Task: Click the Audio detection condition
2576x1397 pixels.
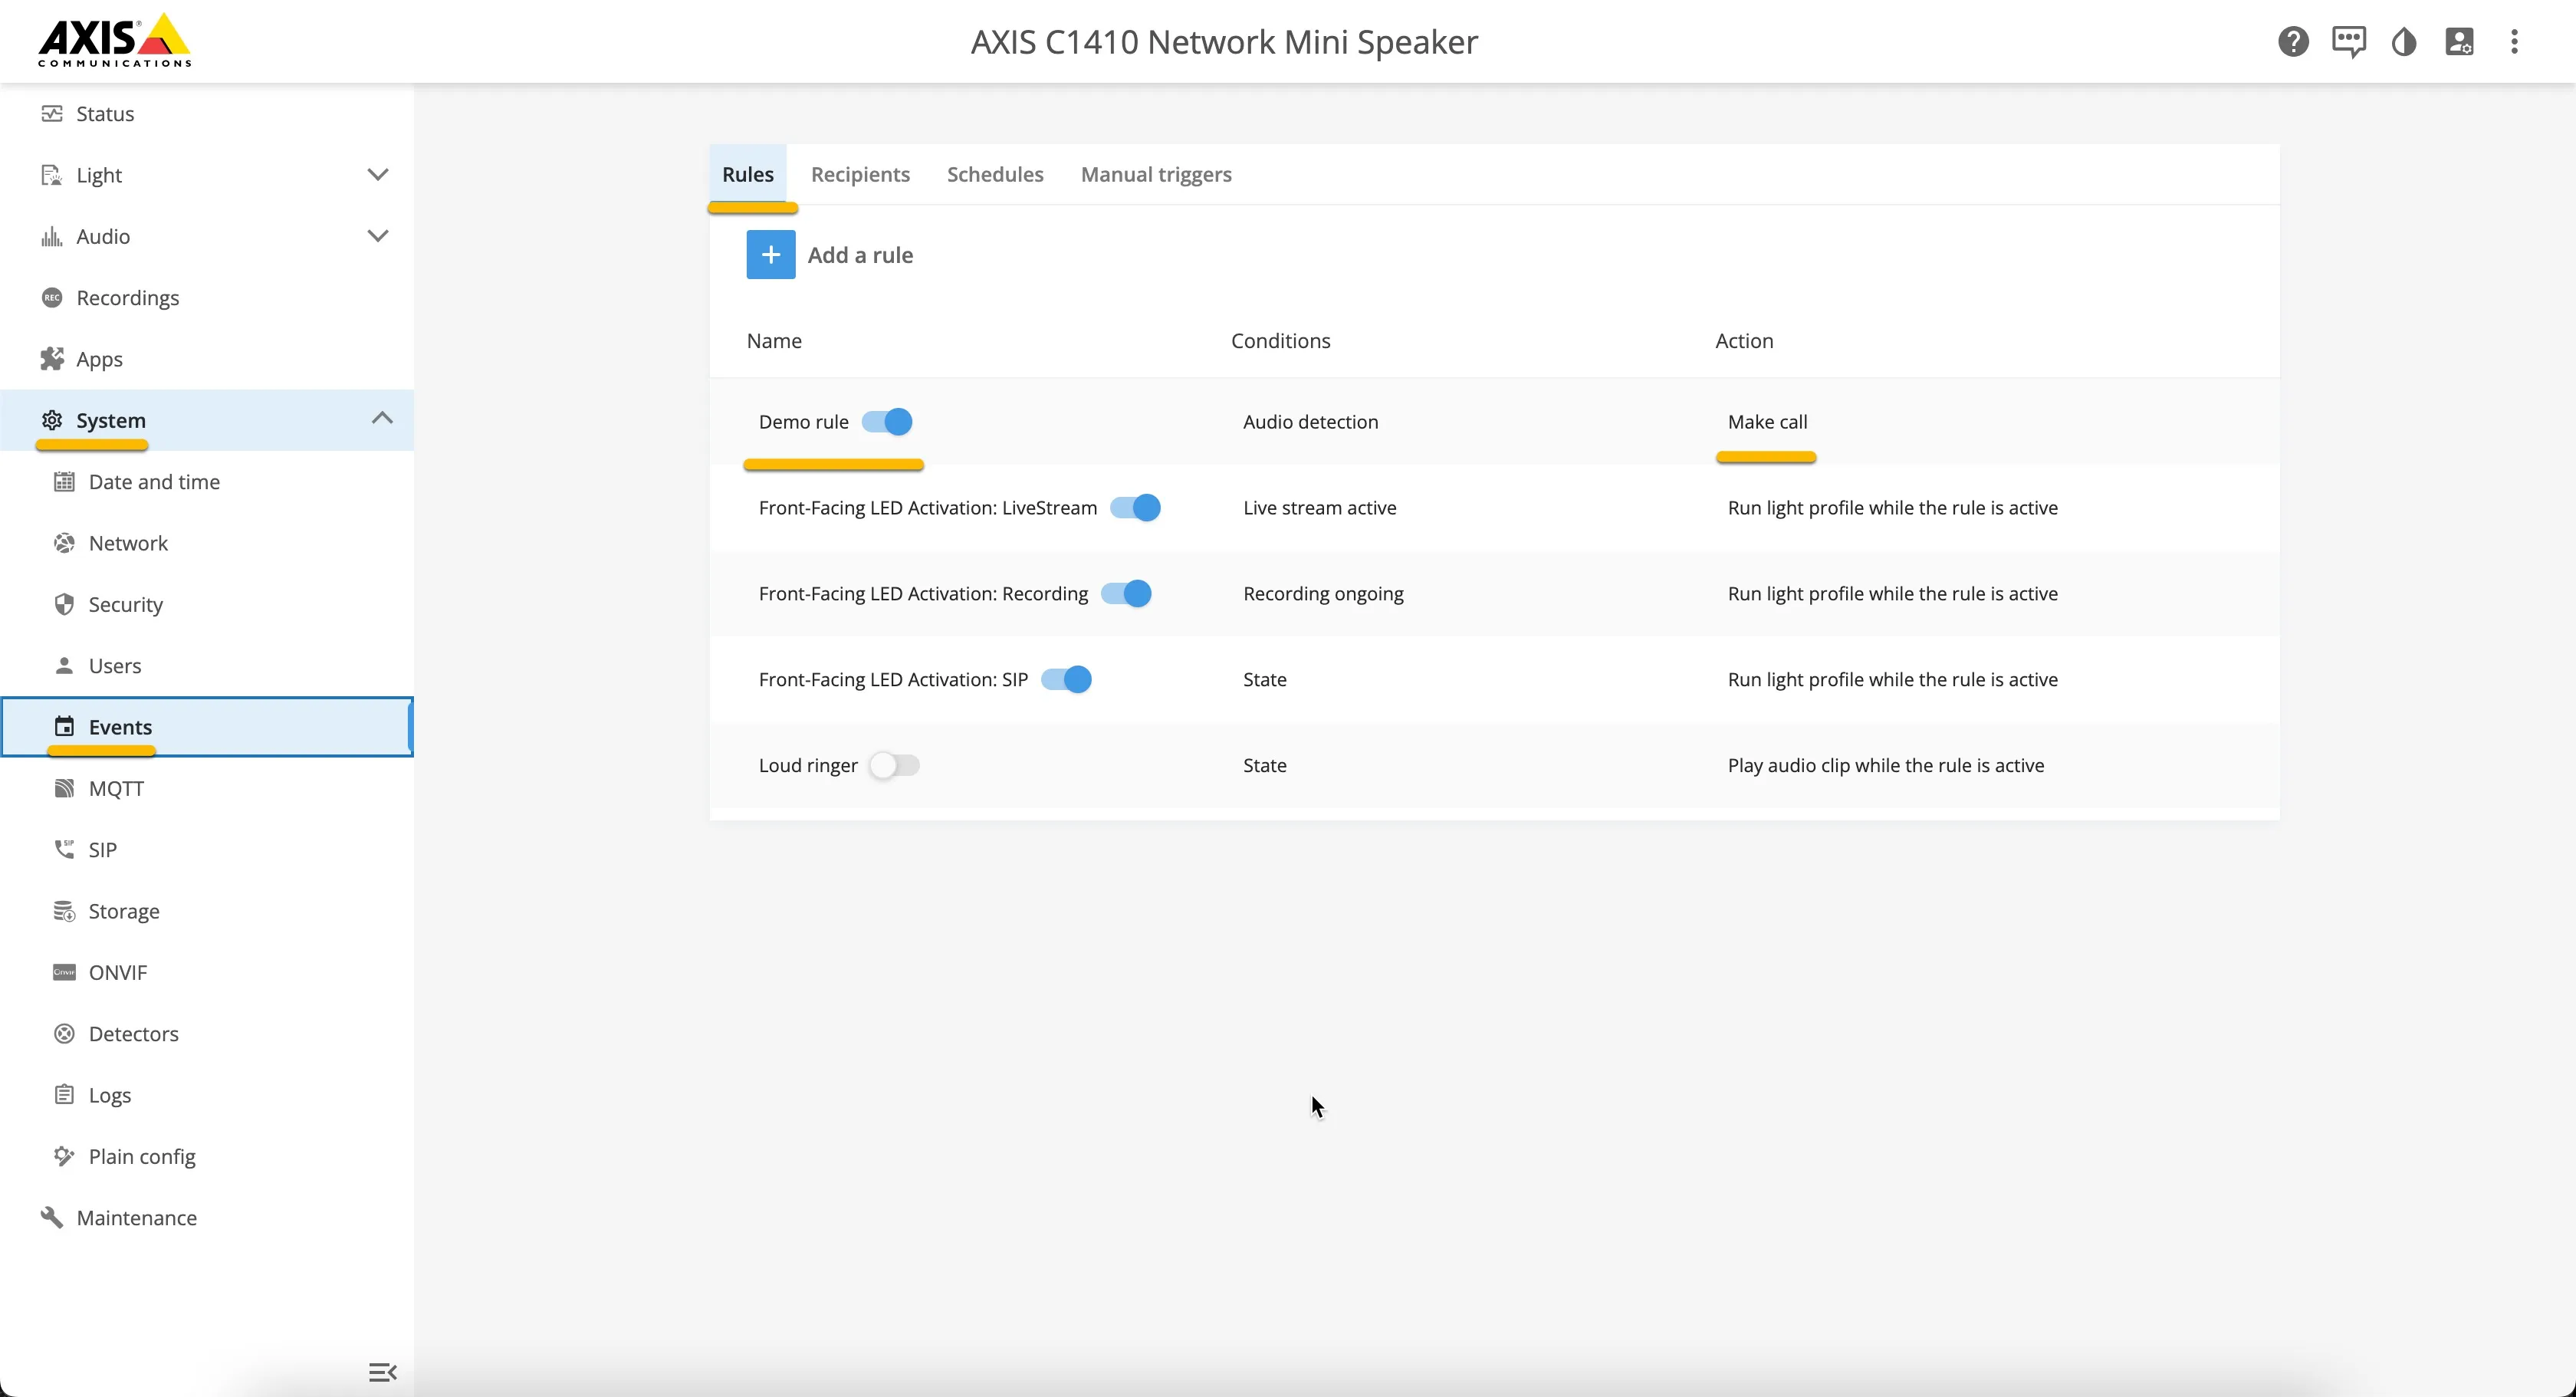Action: click(1310, 422)
